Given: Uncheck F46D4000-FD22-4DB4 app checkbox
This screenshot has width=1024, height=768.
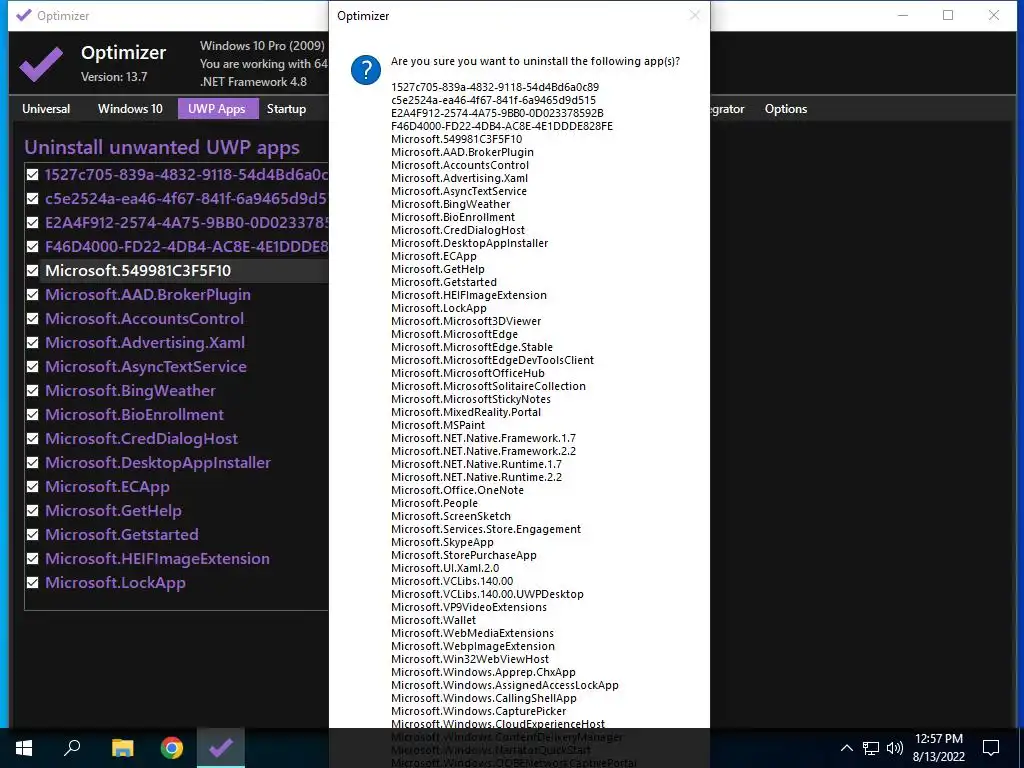Looking at the screenshot, I should point(33,247).
